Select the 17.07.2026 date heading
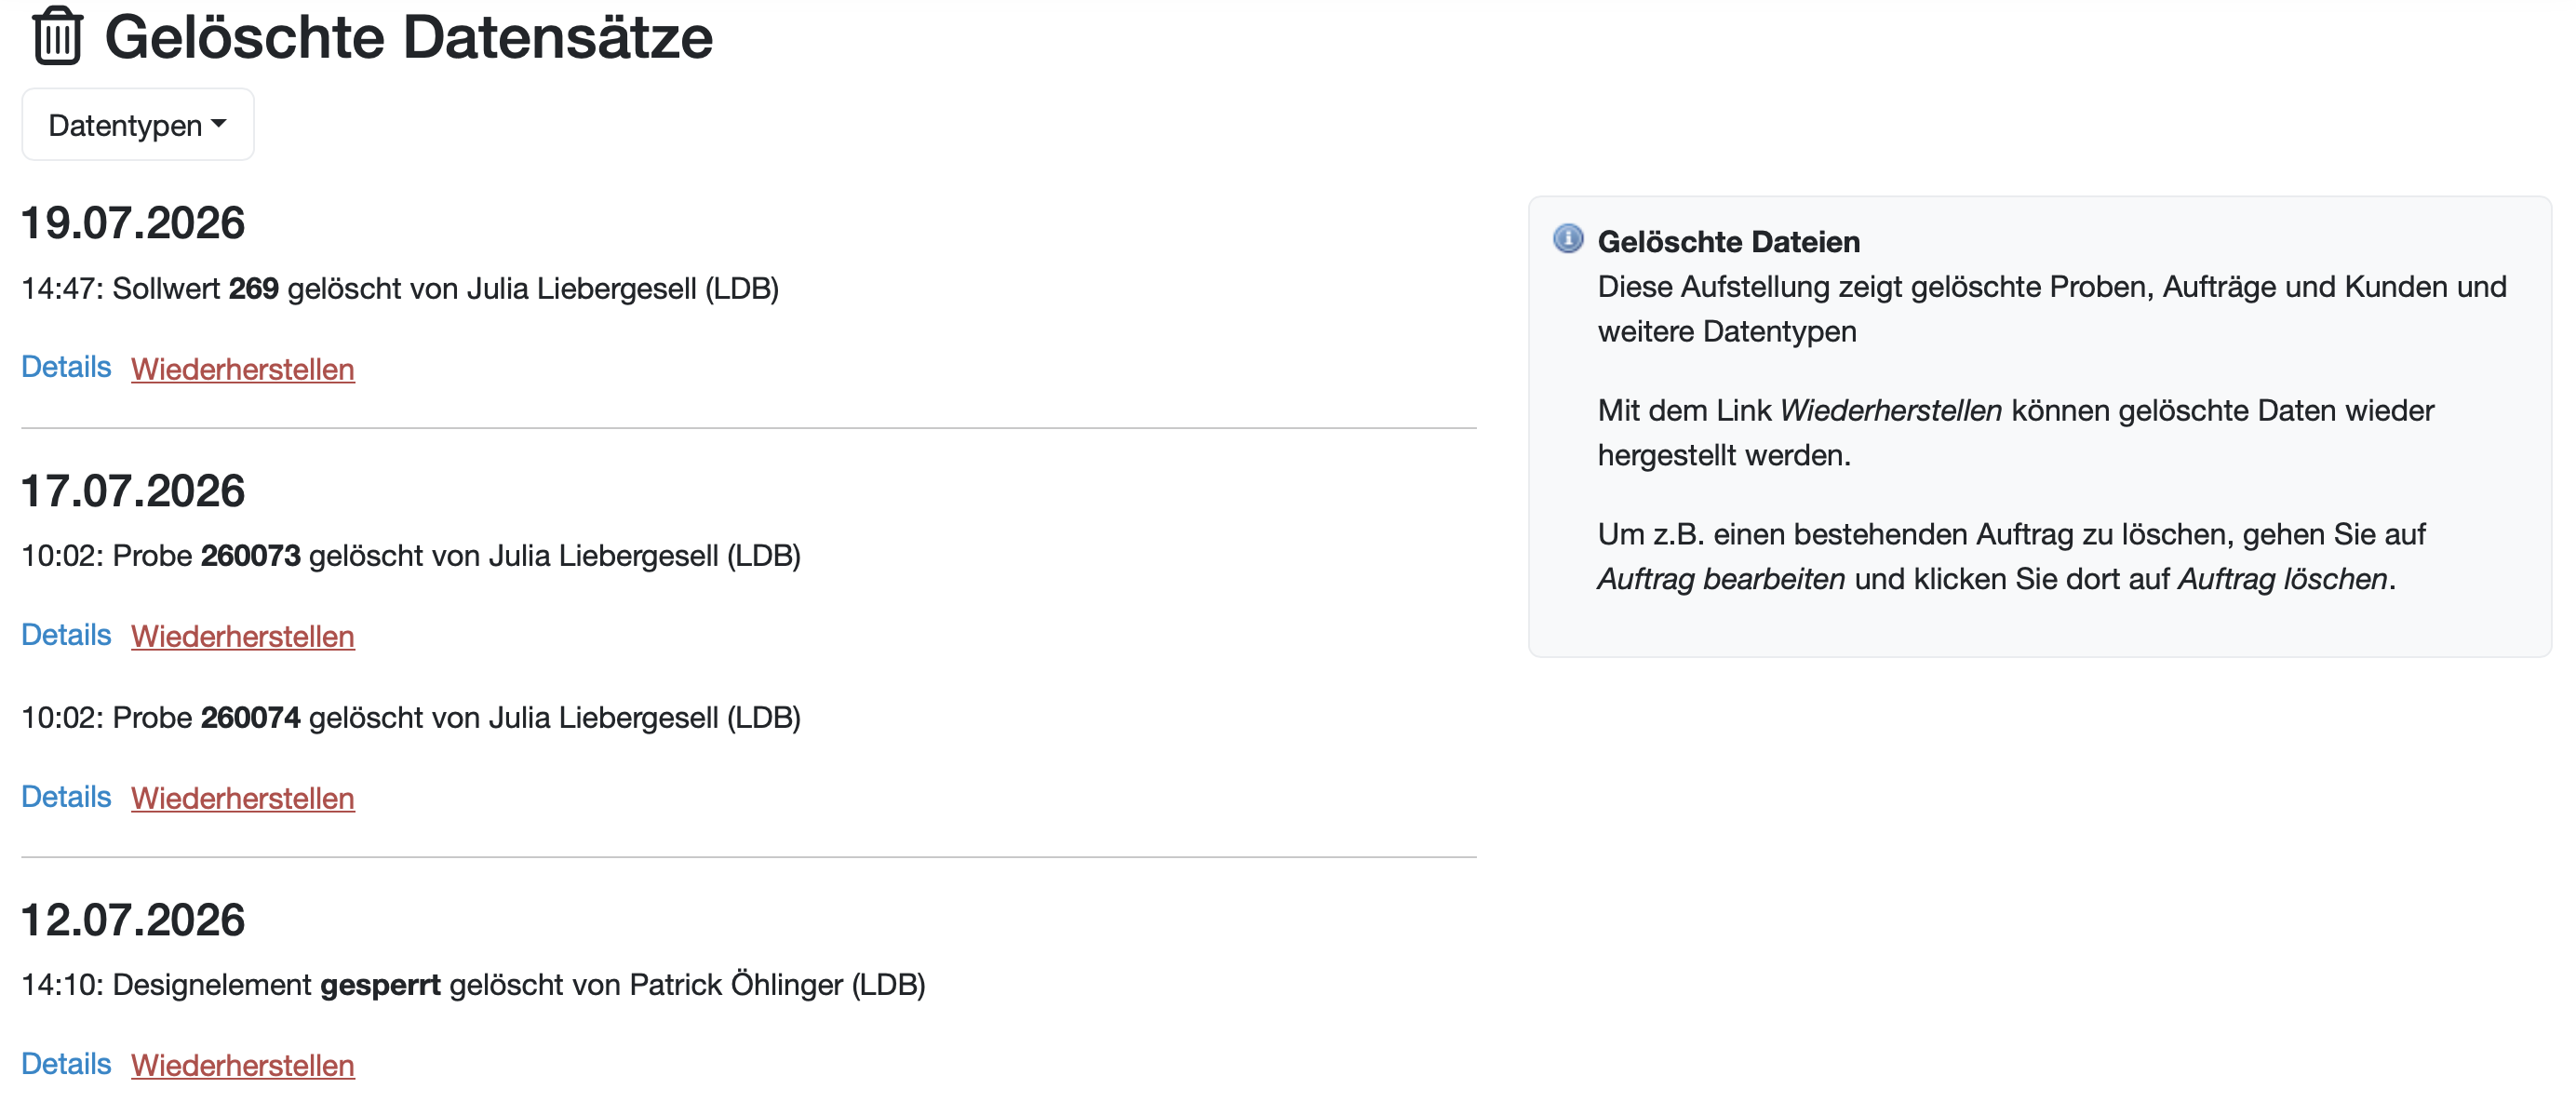Viewport: 2576px width, 1102px height. click(x=133, y=491)
